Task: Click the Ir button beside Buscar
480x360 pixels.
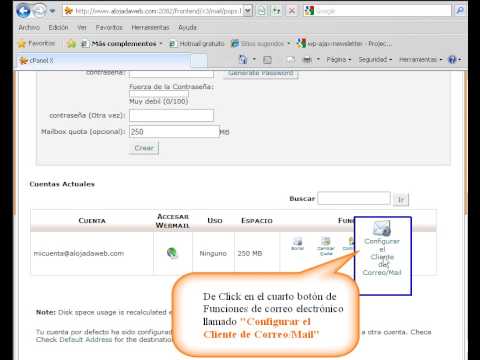Action: (x=401, y=199)
